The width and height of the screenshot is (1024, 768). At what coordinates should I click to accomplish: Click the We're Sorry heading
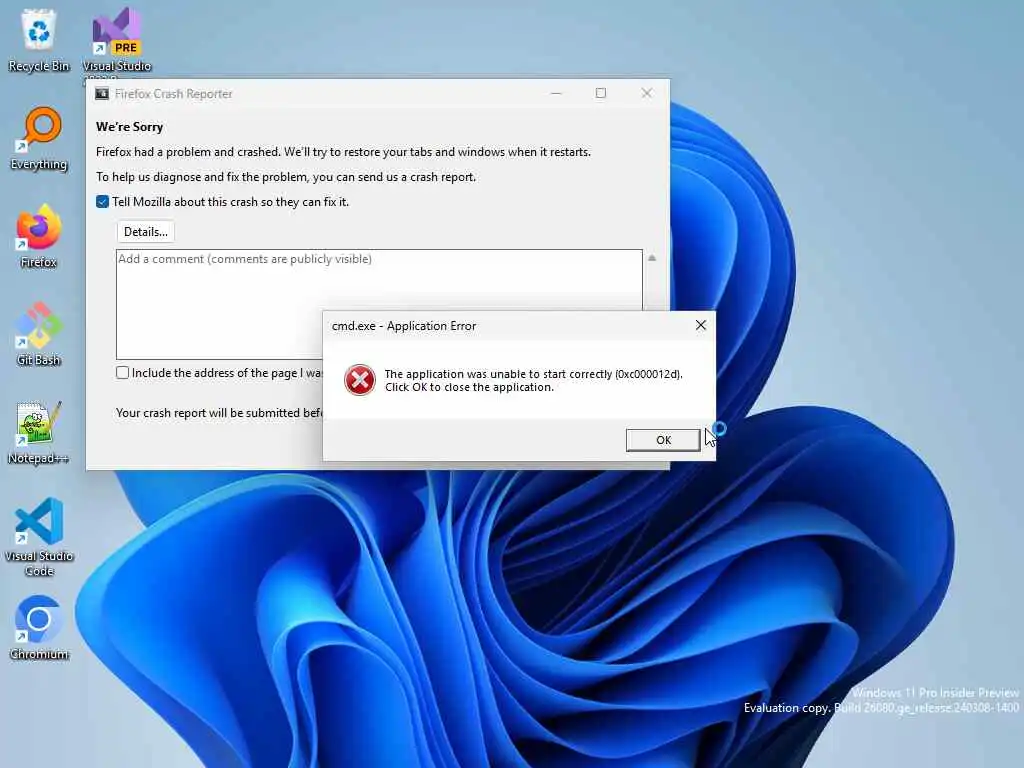coord(129,127)
